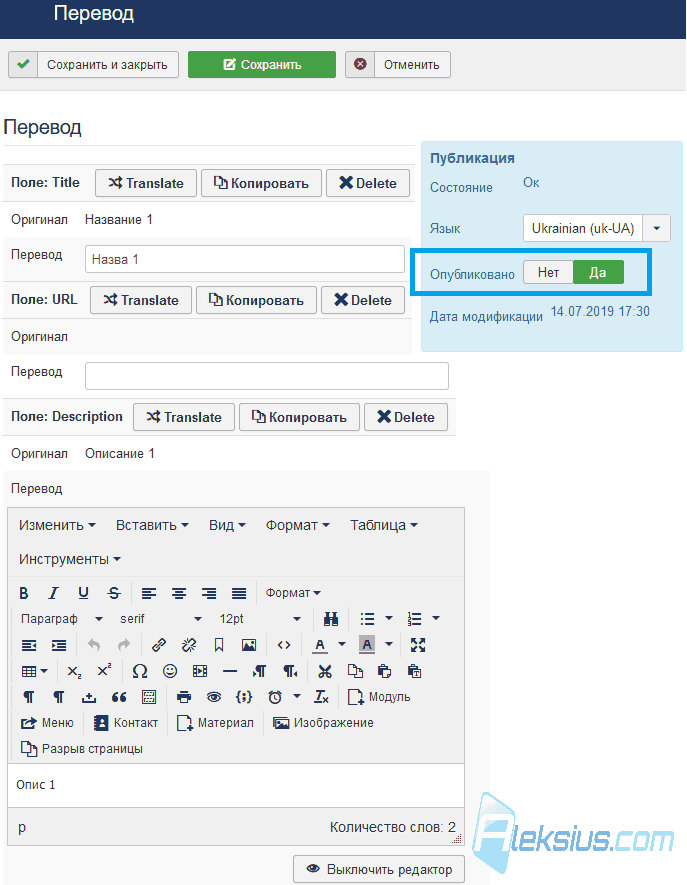The height and width of the screenshot is (885, 687).
Task: Open the Язык language dropdown
Action: point(597,228)
